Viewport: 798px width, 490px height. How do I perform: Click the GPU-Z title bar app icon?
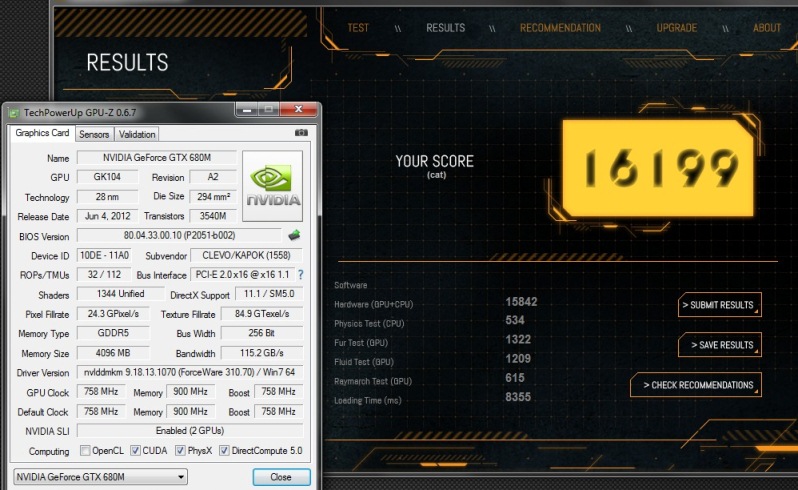pyautogui.click(x=14, y=113)
